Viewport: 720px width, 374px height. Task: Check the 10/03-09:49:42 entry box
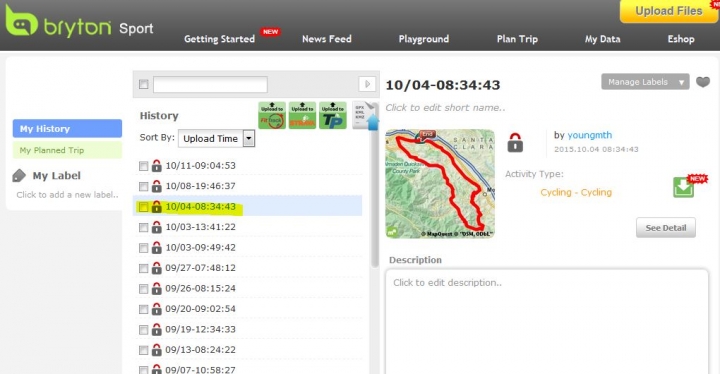click(x=144, y=248)
